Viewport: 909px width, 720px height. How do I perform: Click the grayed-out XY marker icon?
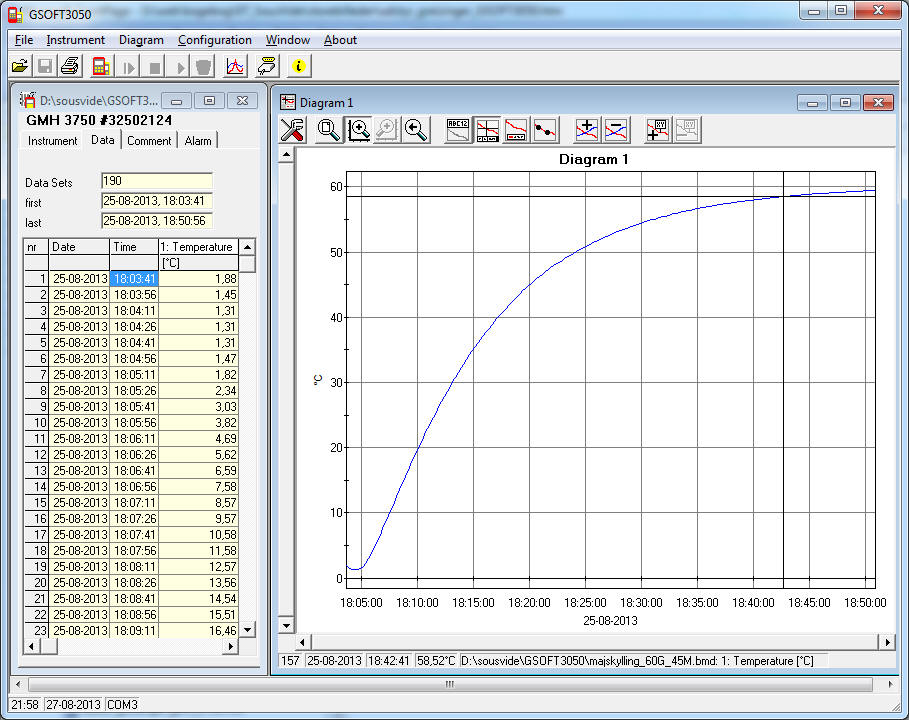tap(687, 130)
